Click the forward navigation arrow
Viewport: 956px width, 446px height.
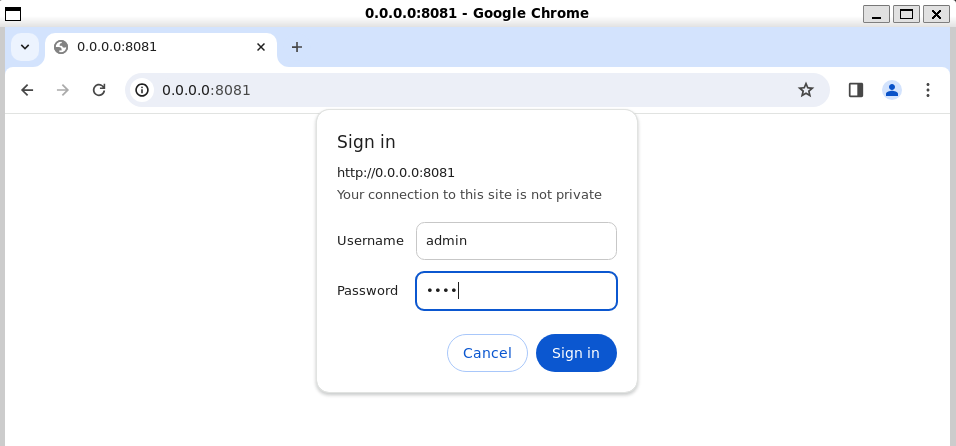[63, 90]
